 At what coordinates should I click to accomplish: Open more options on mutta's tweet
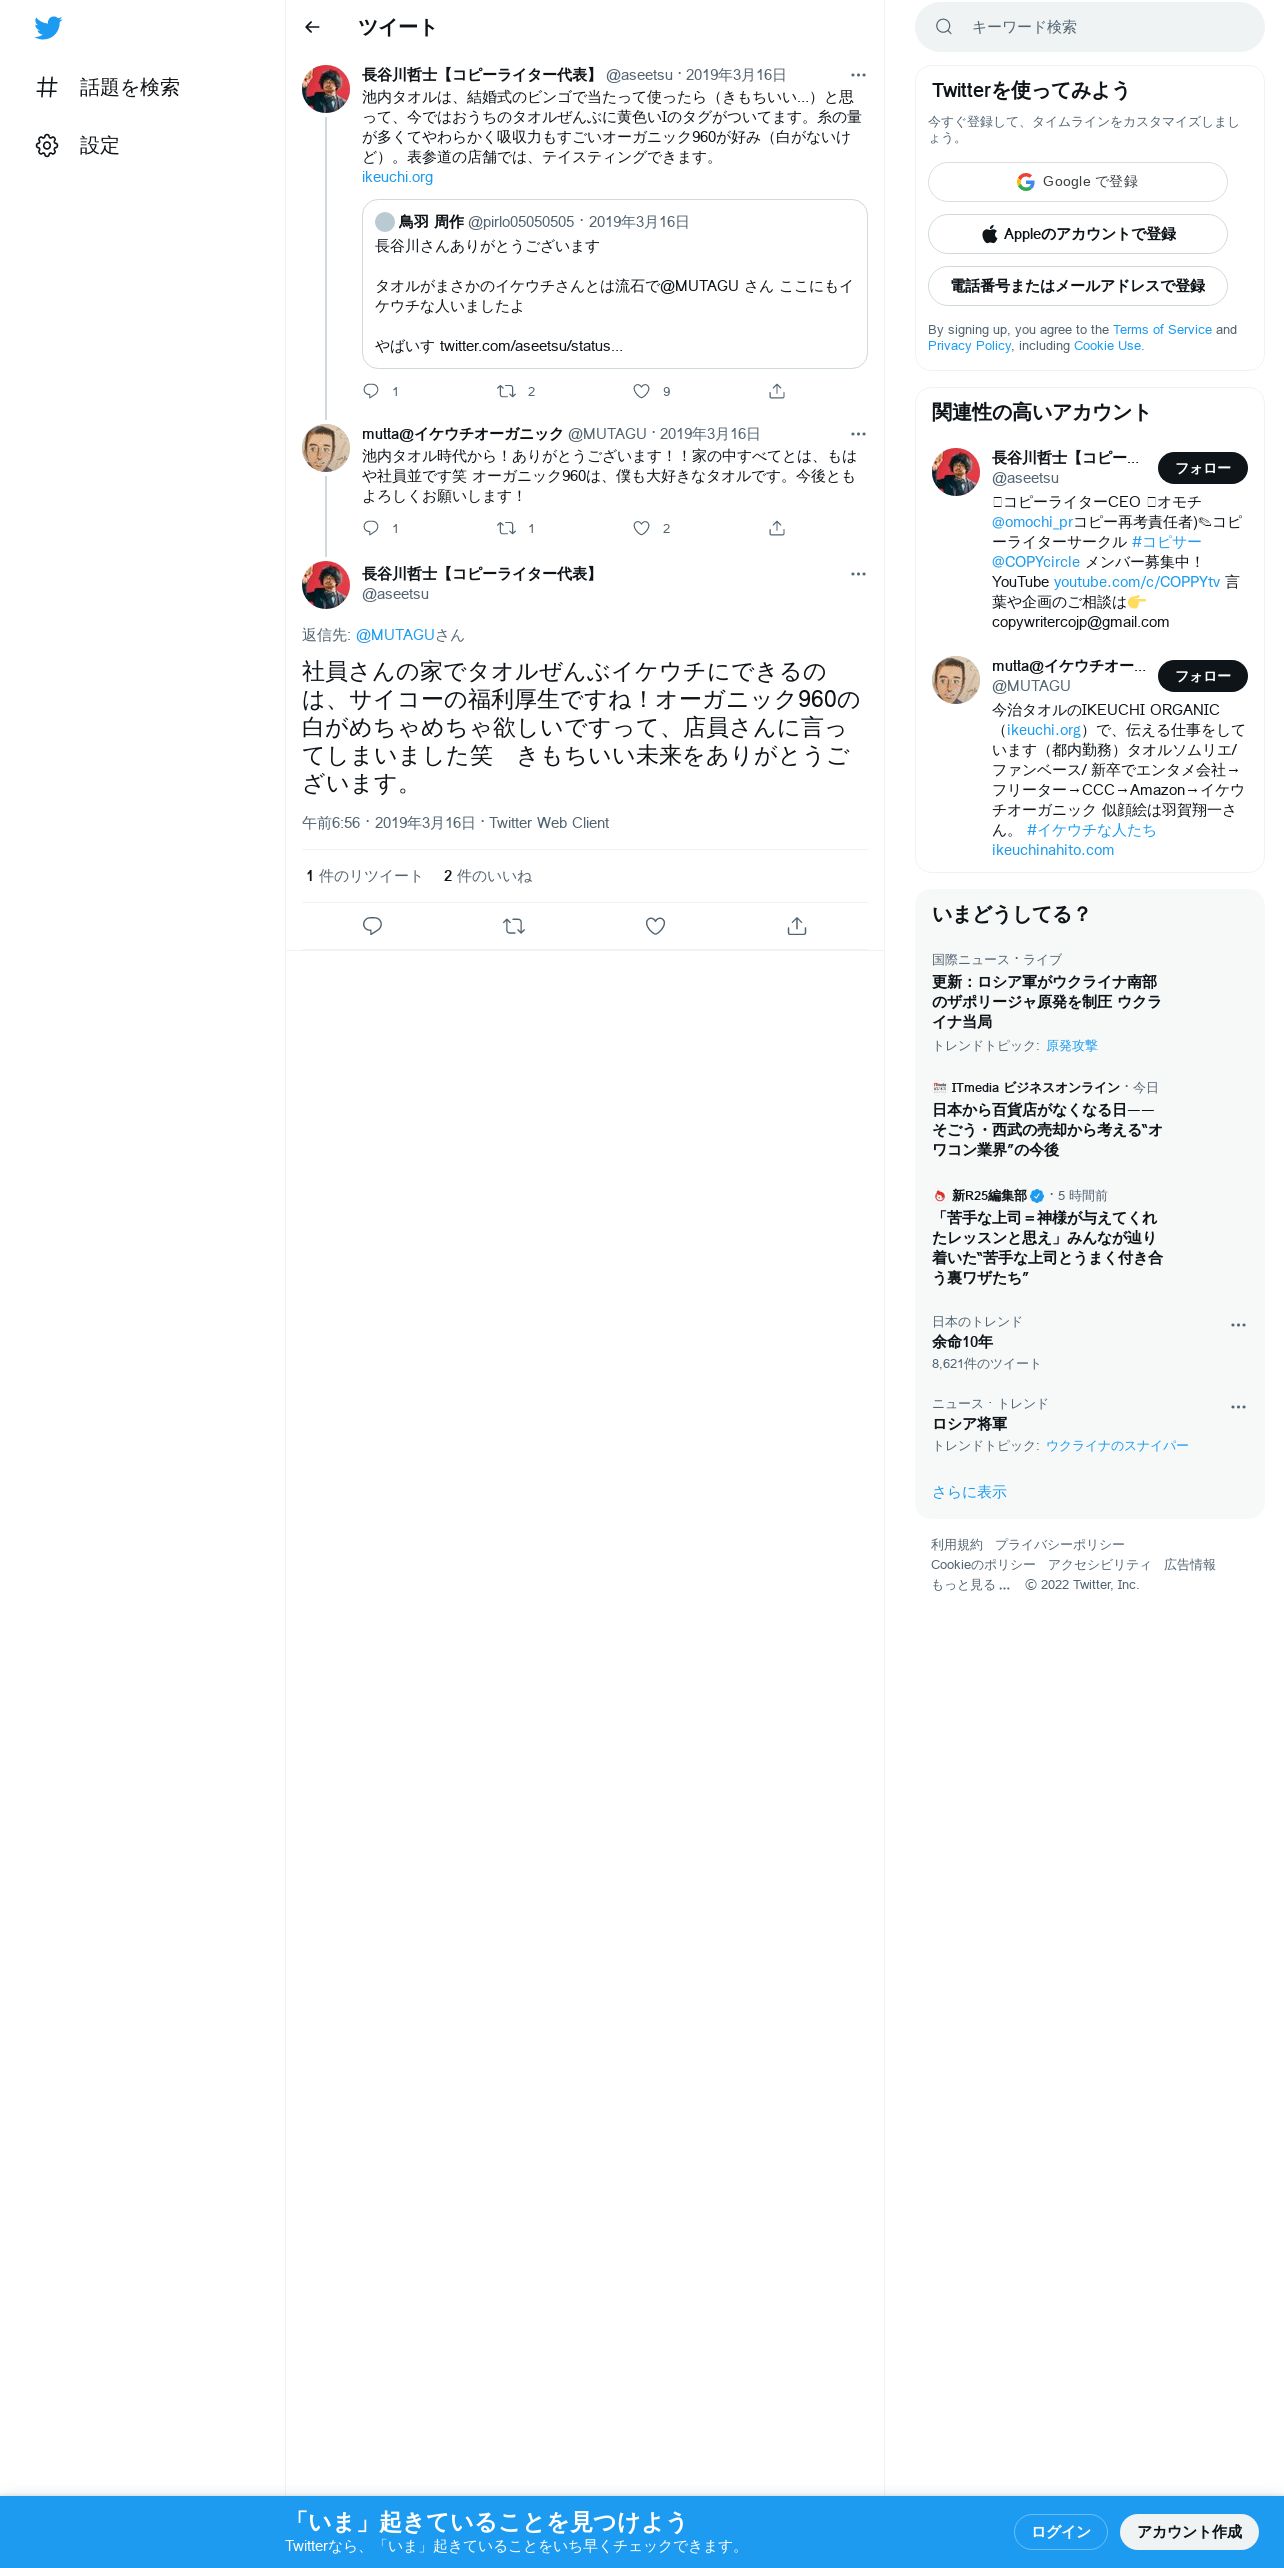click(x=858, y=434)
